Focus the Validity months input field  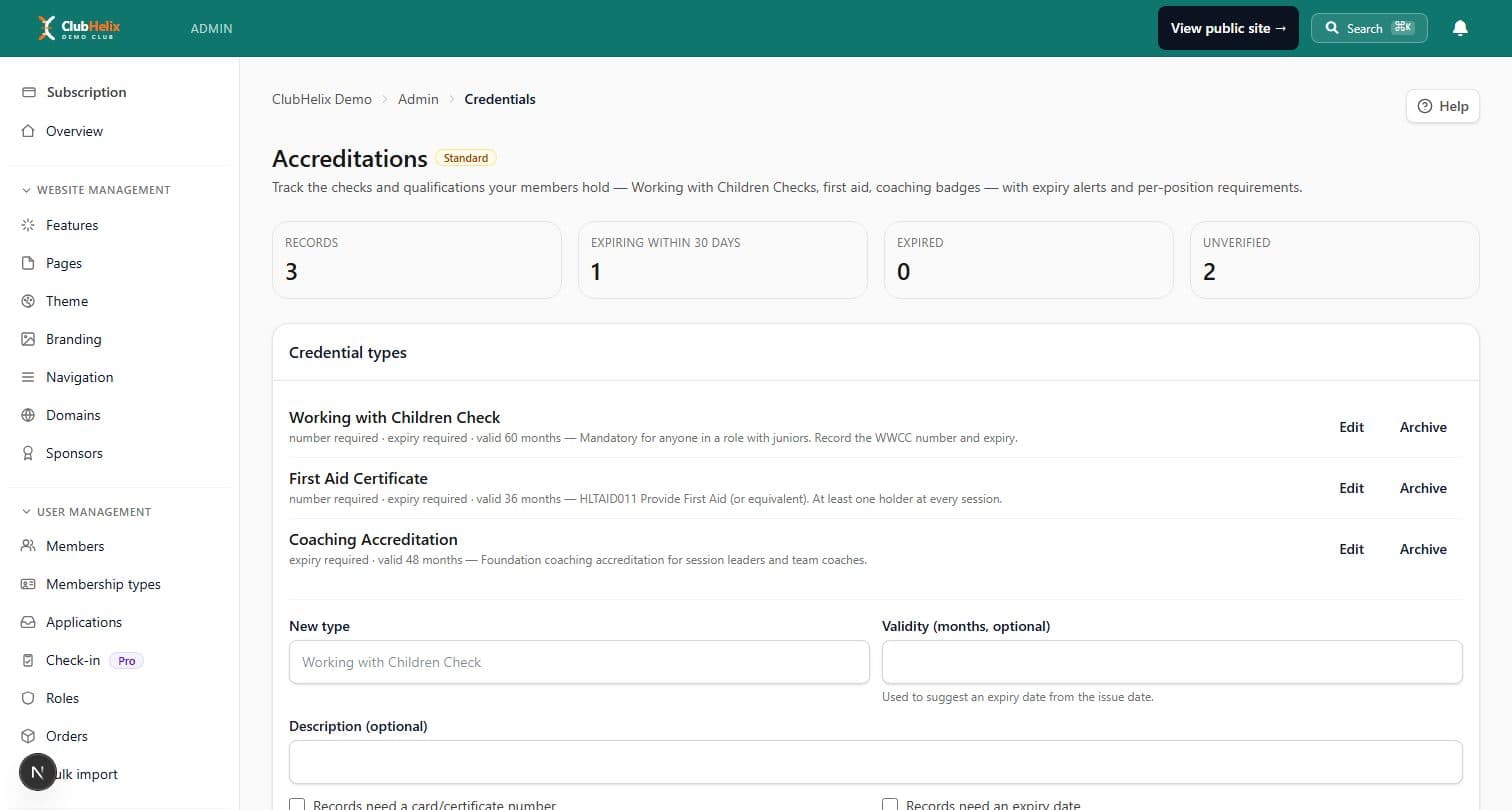(1172, 662)
